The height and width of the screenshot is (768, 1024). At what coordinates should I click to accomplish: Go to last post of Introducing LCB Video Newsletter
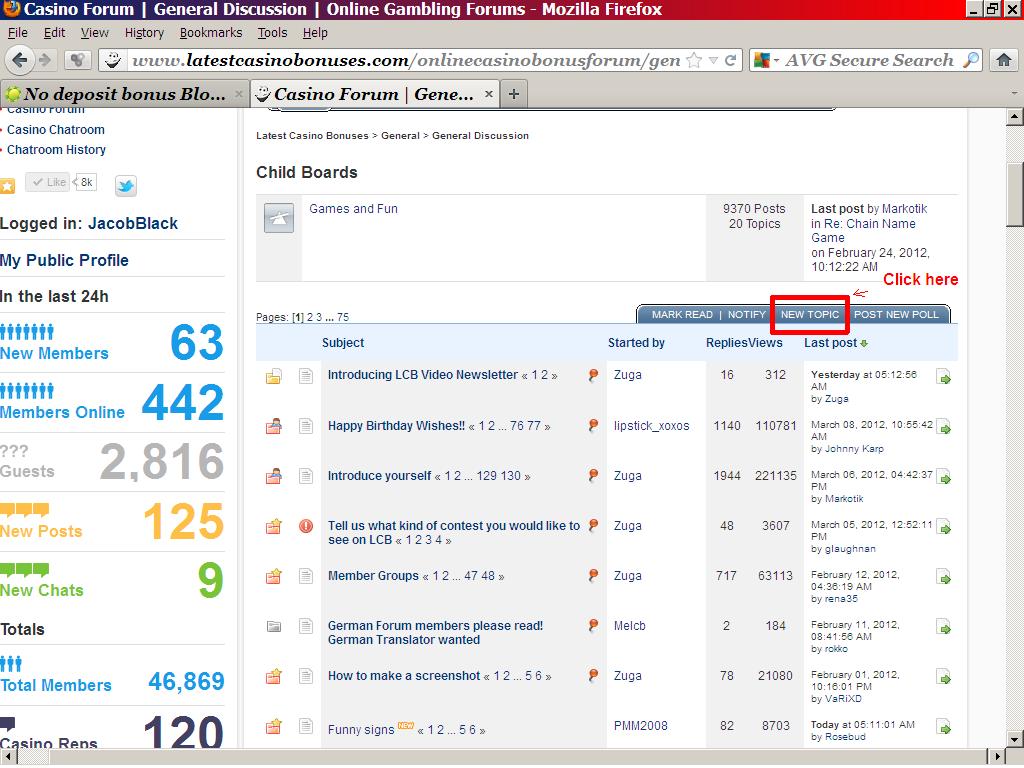944,377
